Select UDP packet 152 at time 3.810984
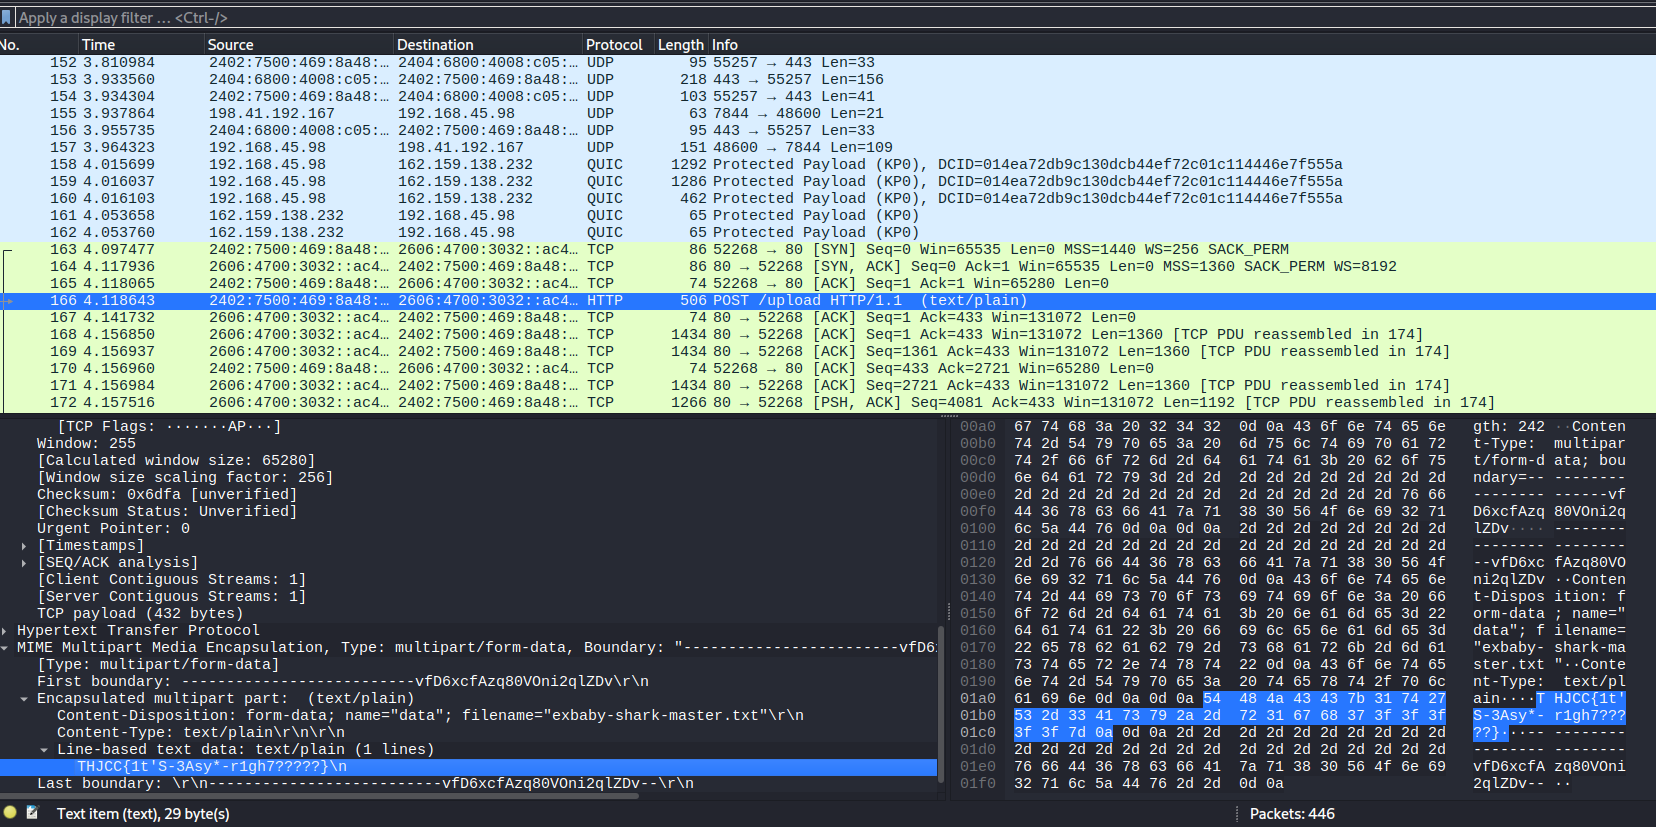The width and height of the screenshot is (1656, 827). coord(828,63)
